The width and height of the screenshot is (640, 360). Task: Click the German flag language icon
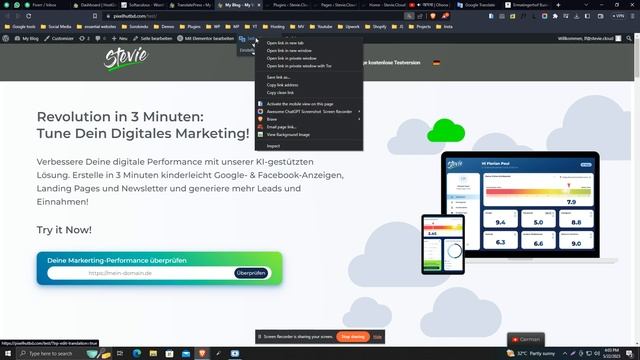437,63
